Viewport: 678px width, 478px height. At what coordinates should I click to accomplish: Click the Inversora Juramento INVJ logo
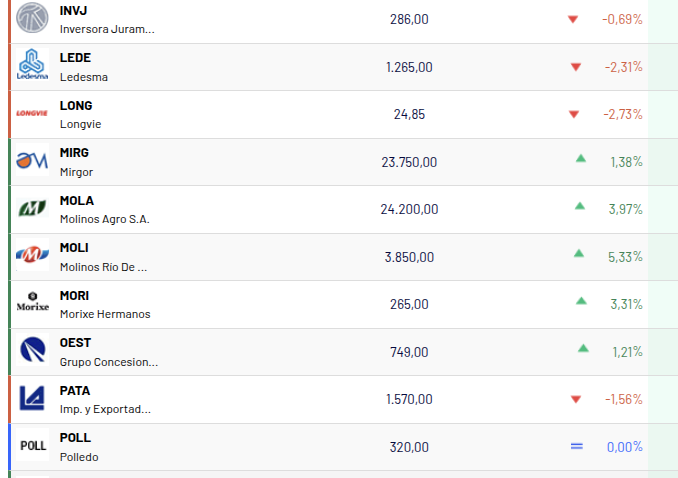point(32,18)
